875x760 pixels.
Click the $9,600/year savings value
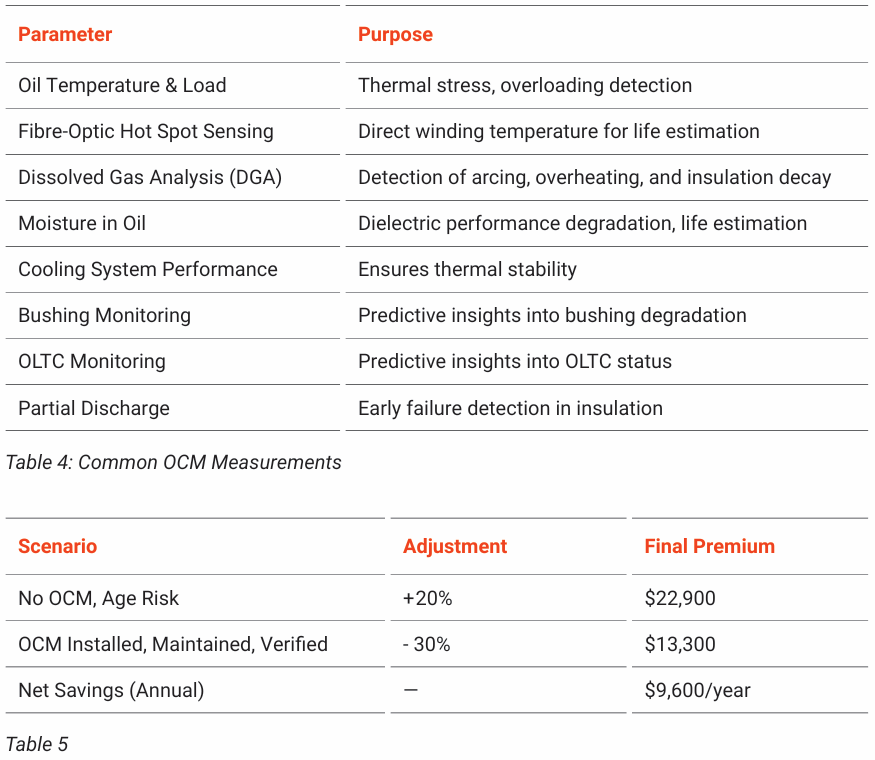697,691
